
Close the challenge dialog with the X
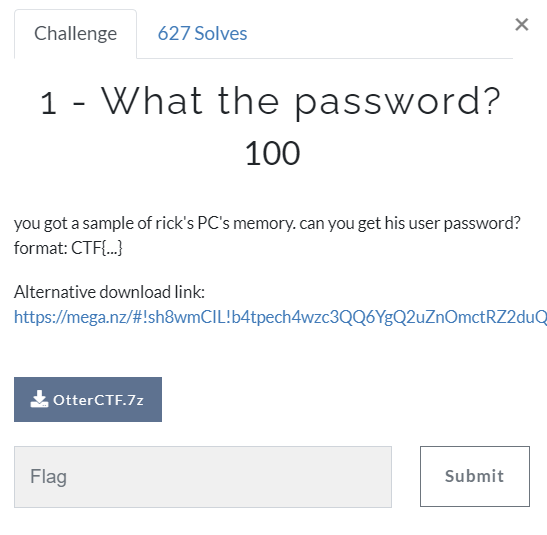coord(522,24)
